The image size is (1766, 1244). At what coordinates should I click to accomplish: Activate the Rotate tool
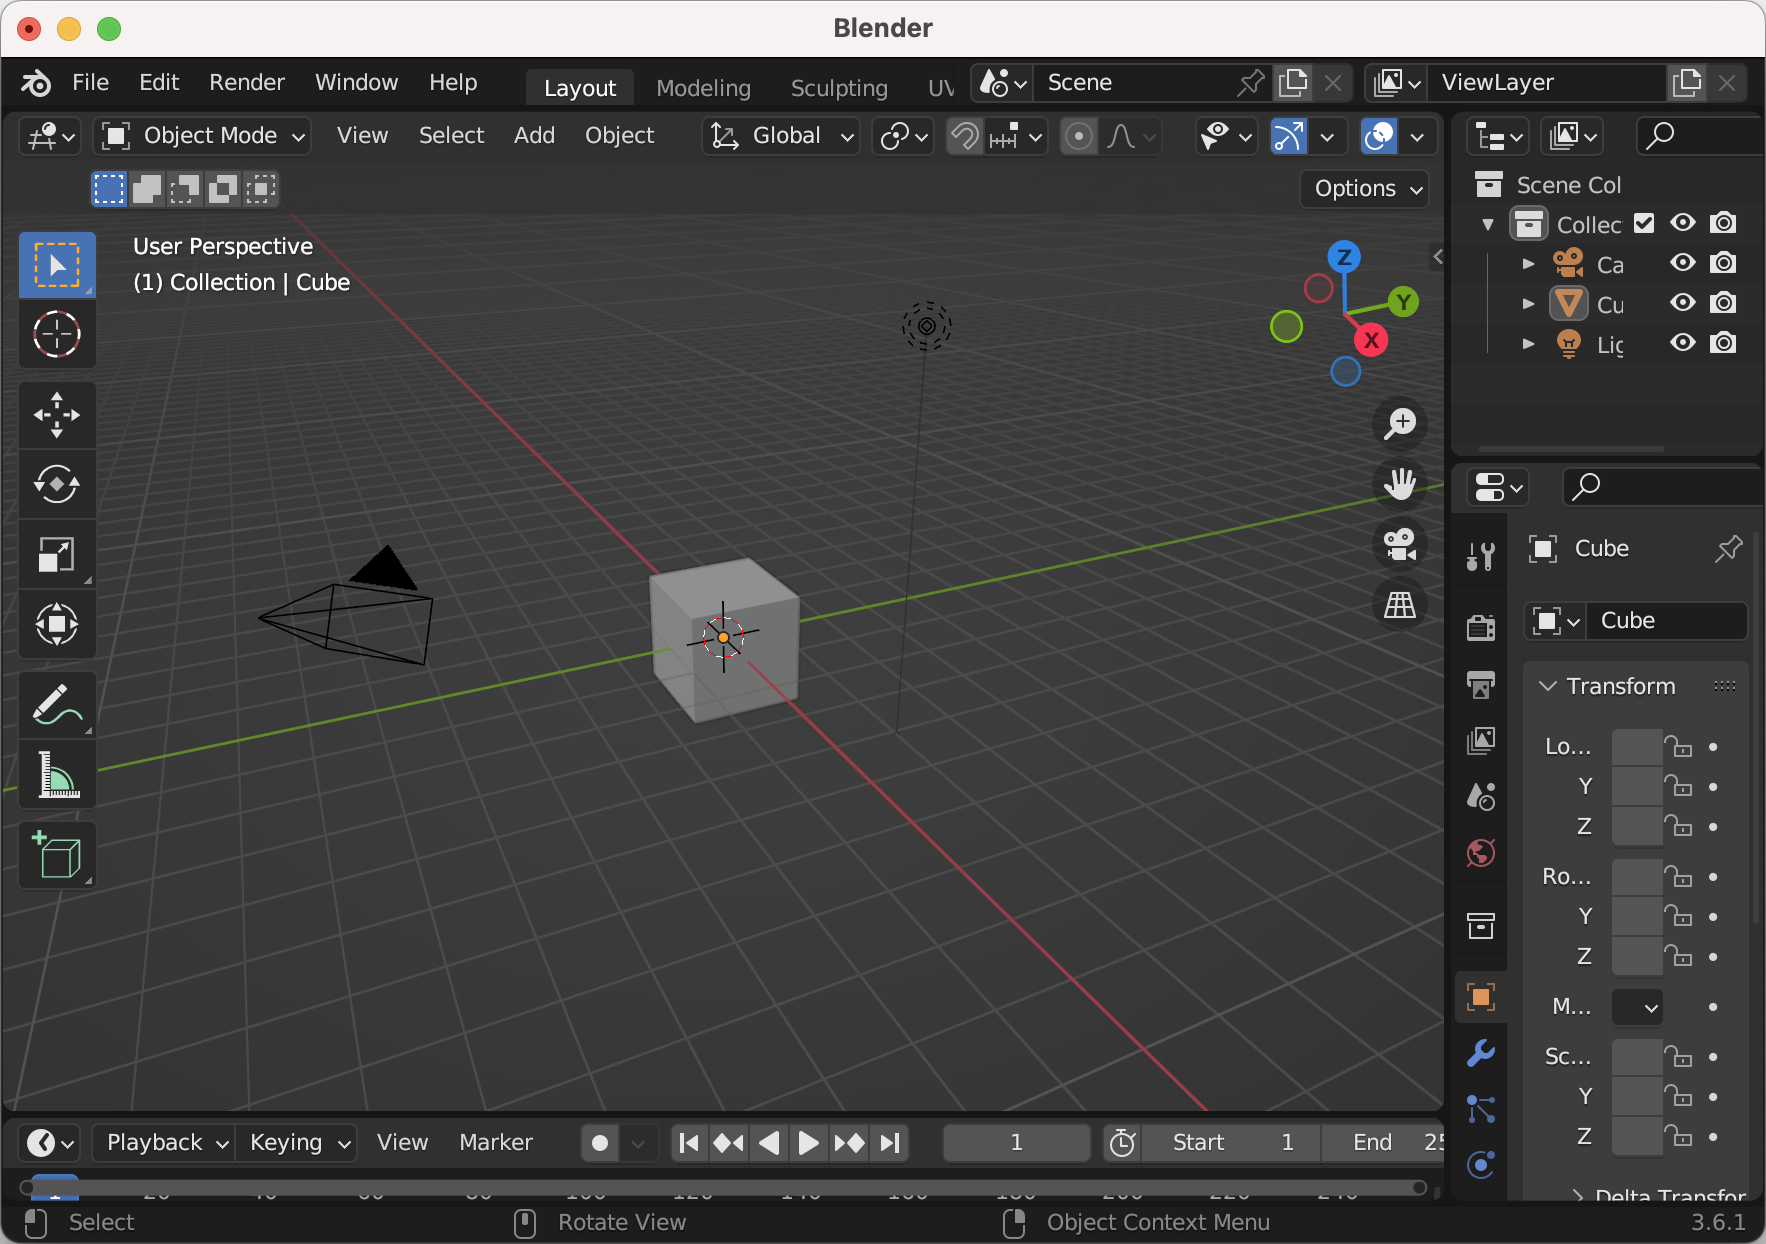(x=57, y=485)
